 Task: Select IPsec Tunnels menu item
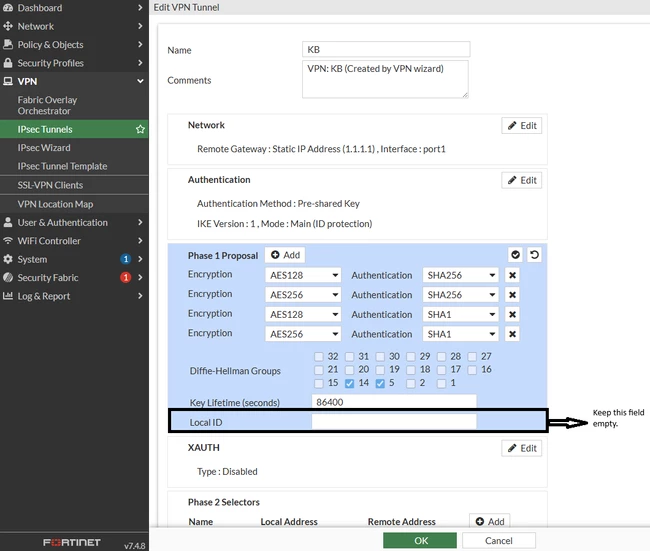[74, 129]
